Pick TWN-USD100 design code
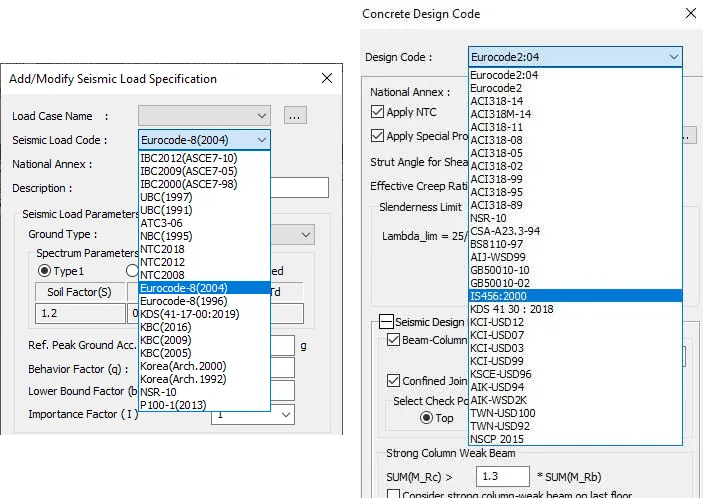Image resolution: width=703 pixels, height=498 pixels. [575, 413]
